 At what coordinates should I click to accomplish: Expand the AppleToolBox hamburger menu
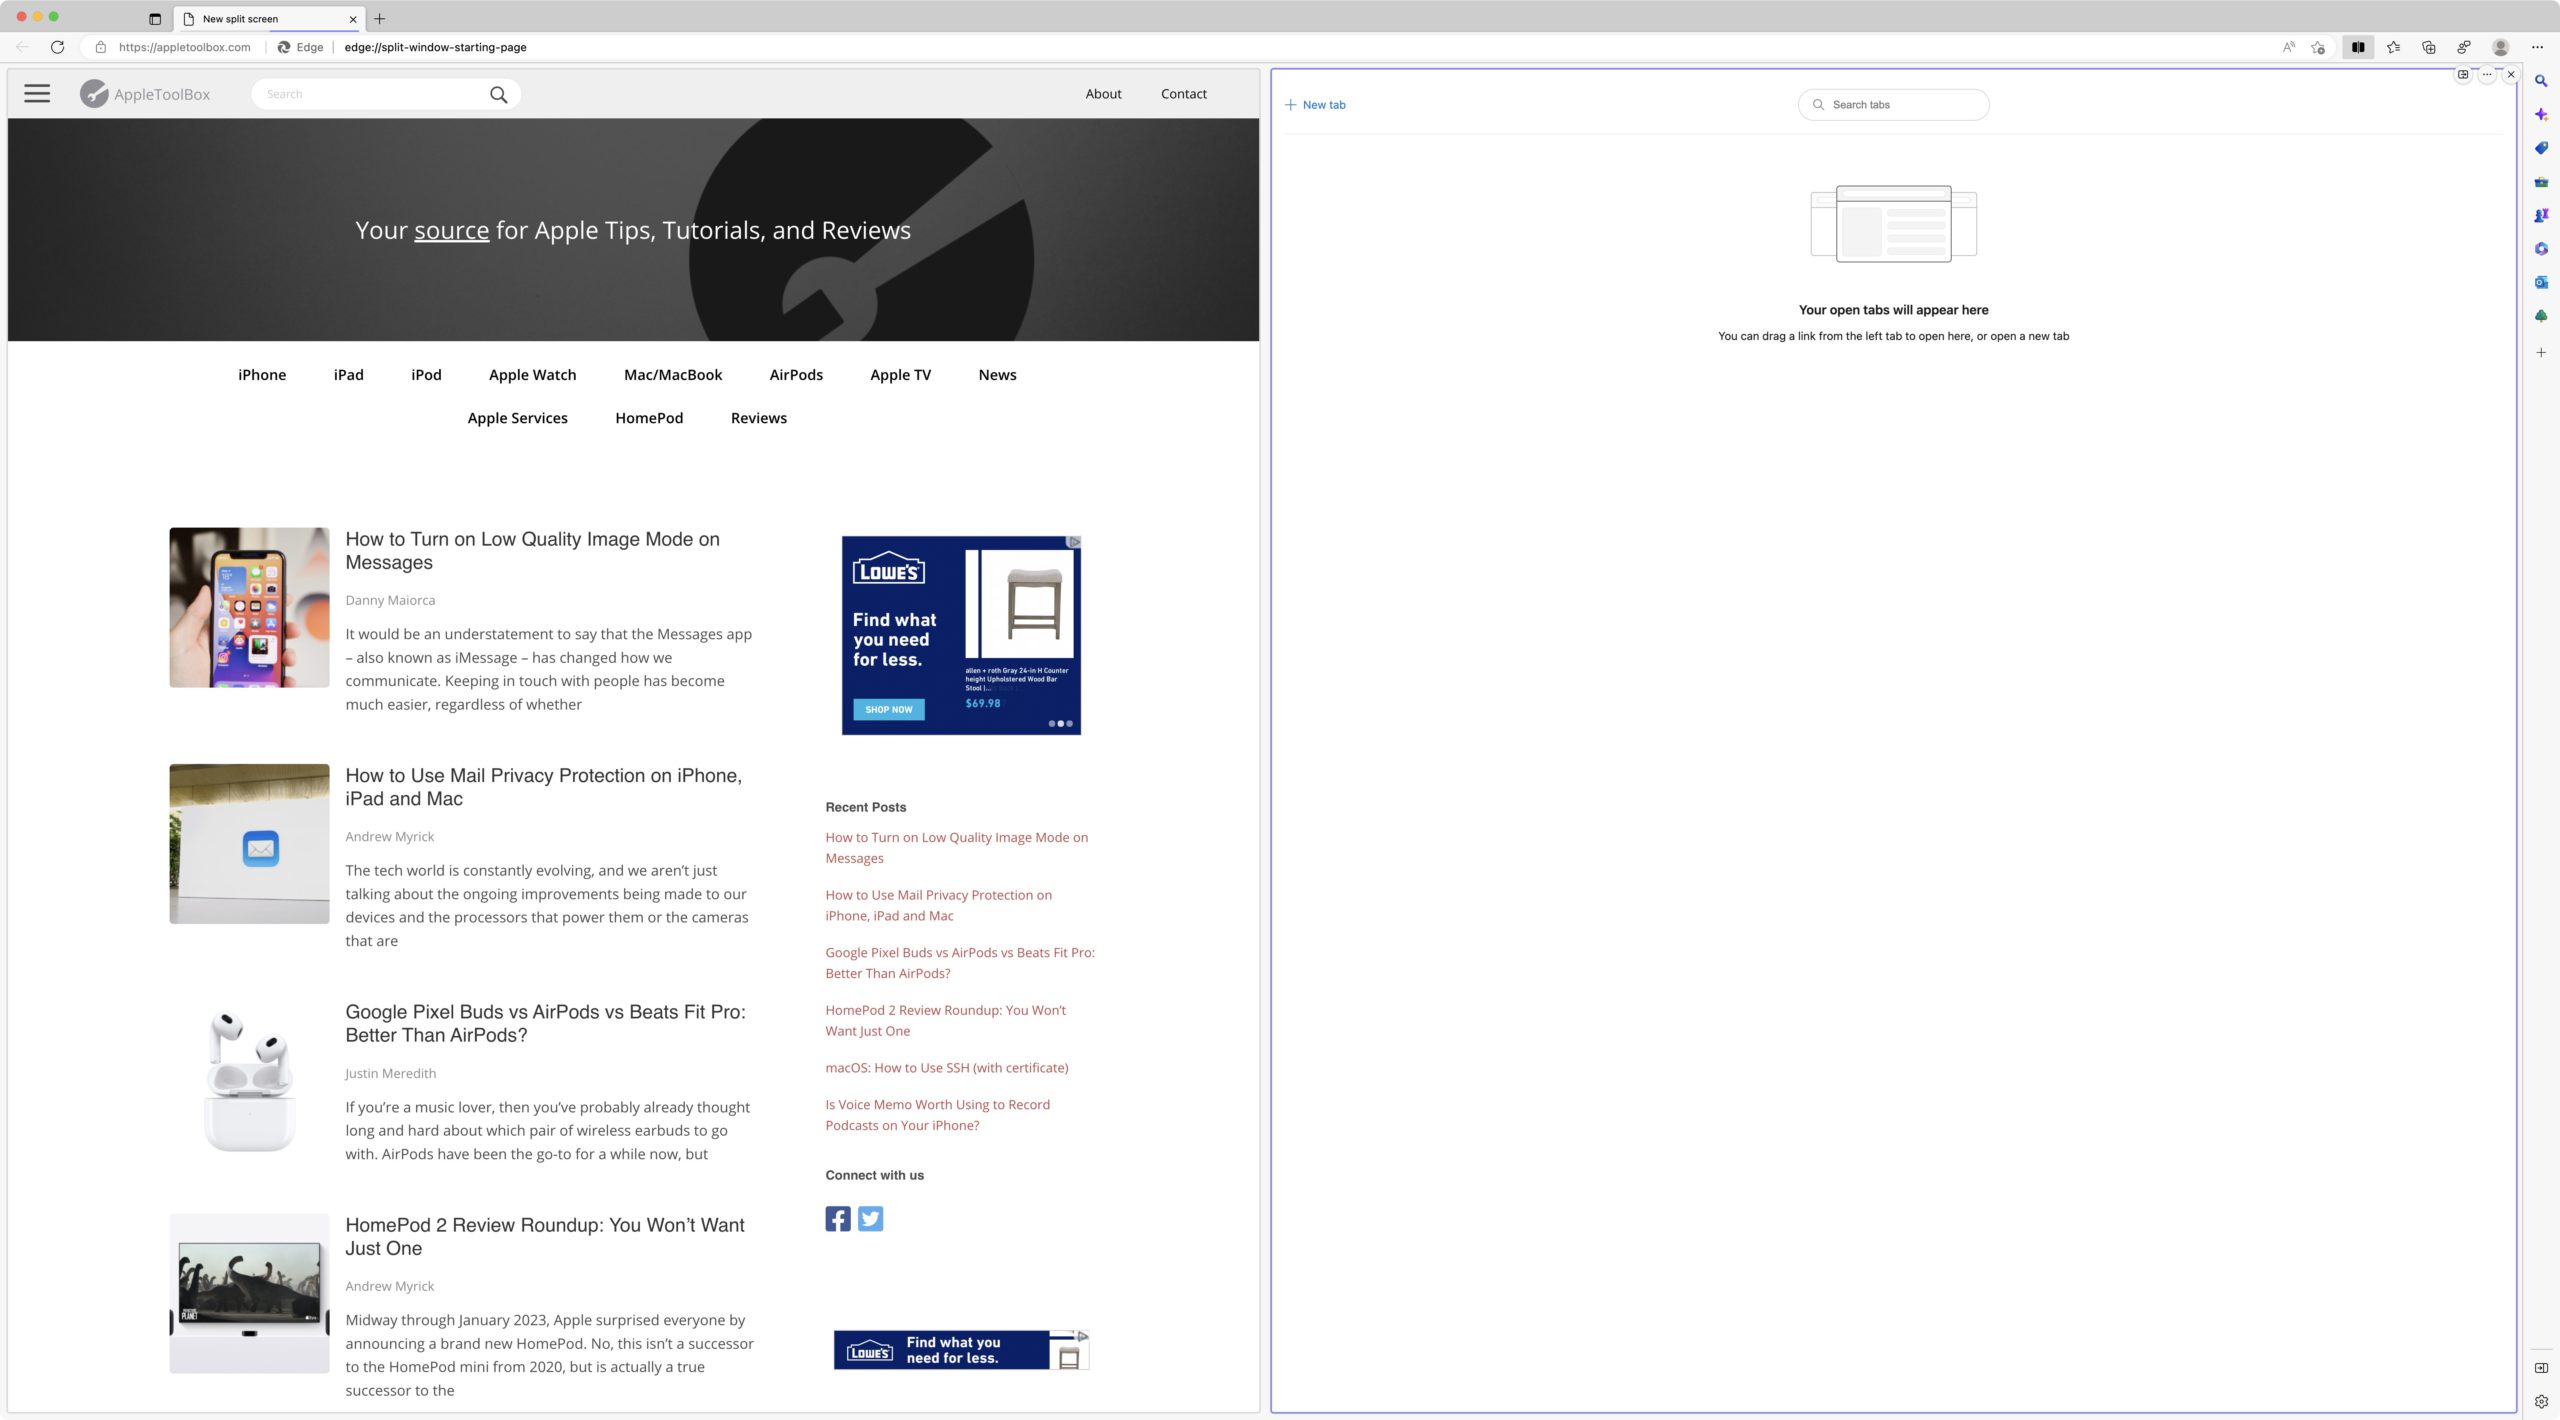[37, 94]
